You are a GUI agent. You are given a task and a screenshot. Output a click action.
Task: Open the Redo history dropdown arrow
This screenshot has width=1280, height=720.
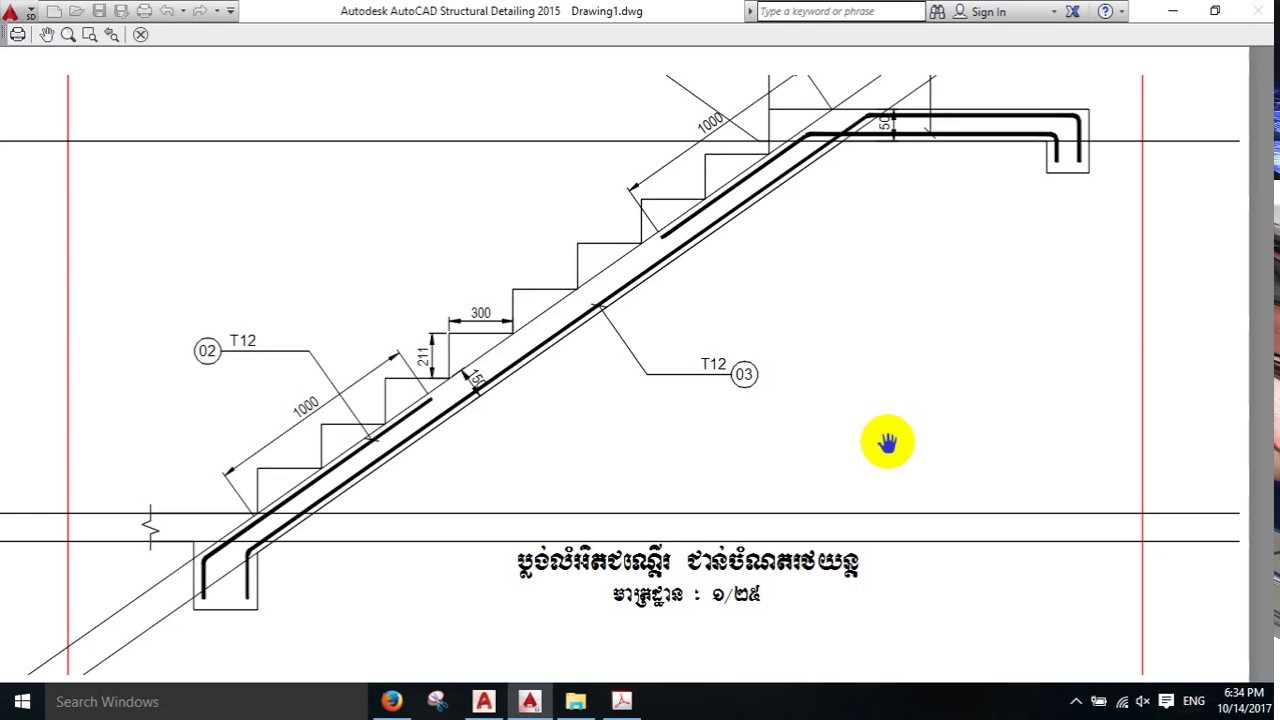tap(216, 11)
